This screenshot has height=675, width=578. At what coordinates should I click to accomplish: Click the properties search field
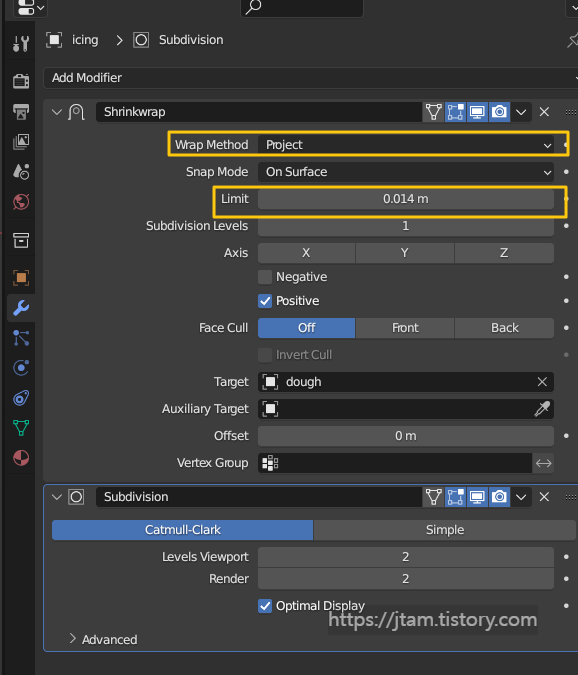(302, 7)
